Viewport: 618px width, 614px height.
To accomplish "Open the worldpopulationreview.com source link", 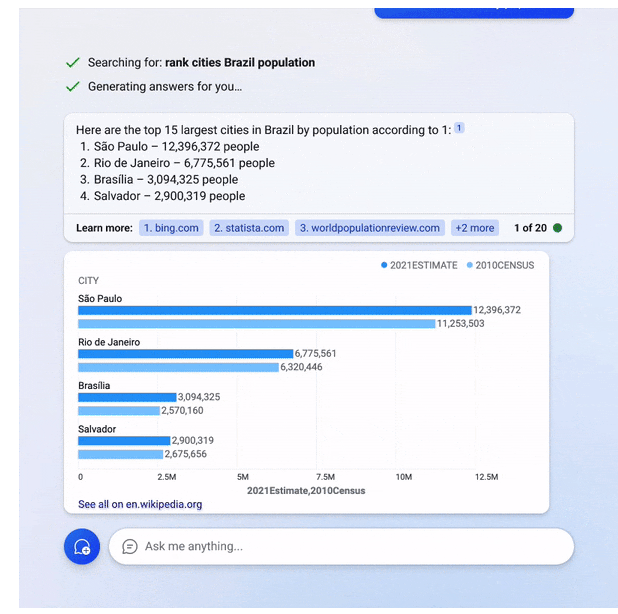I will click(x=369, y=228).
